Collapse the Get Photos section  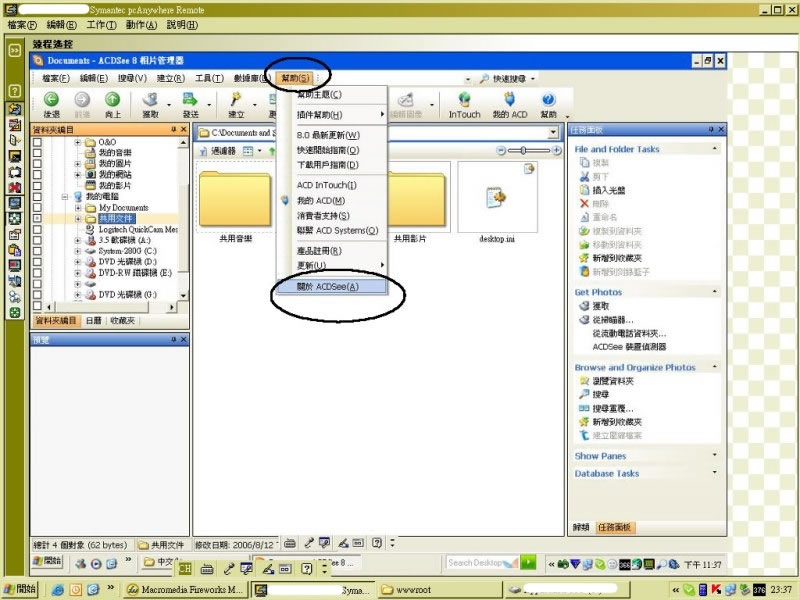715,291
